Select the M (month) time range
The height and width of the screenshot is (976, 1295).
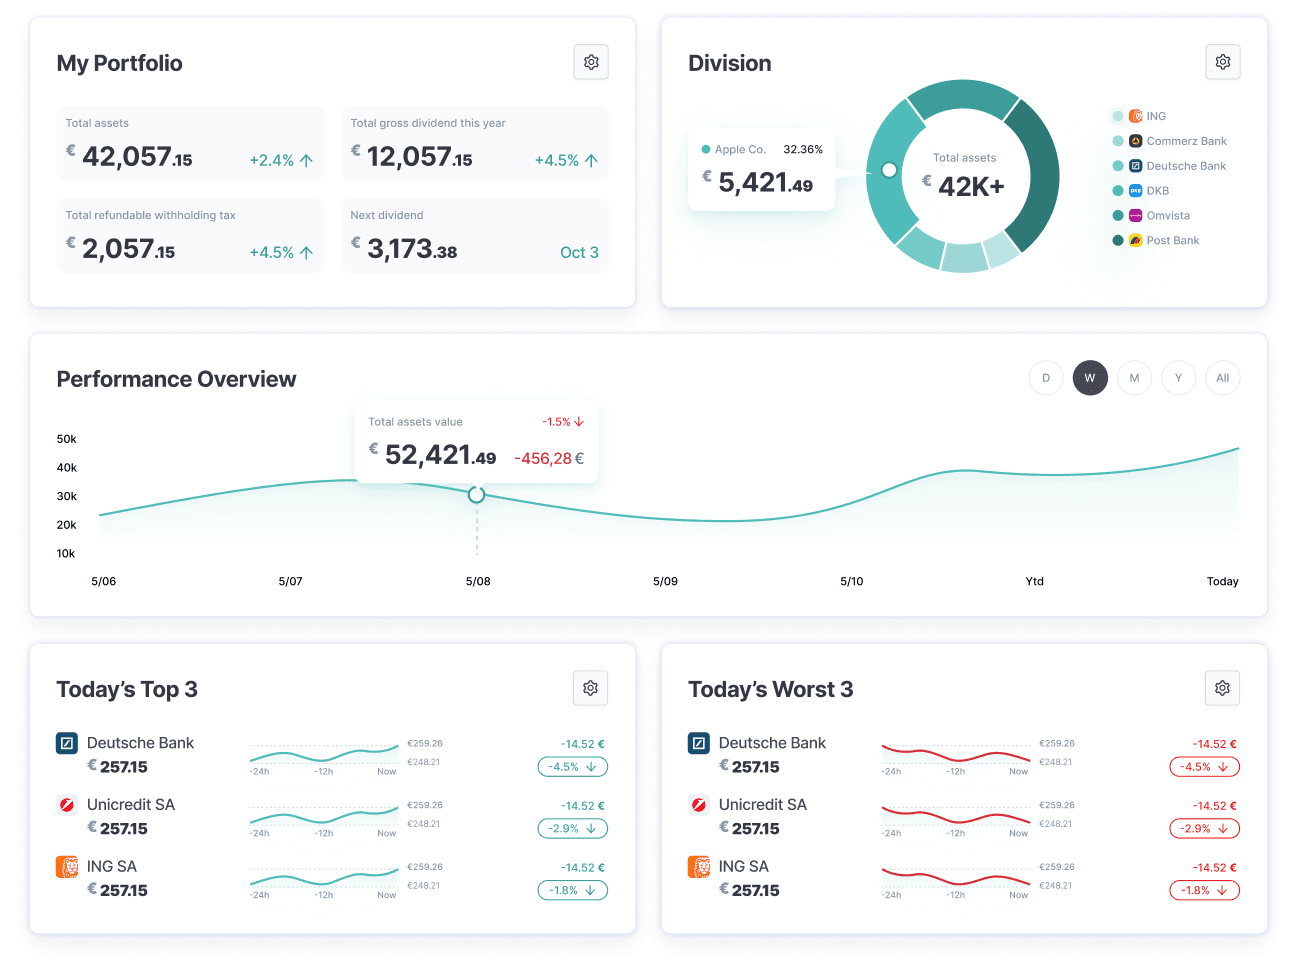click(1134, 378)
